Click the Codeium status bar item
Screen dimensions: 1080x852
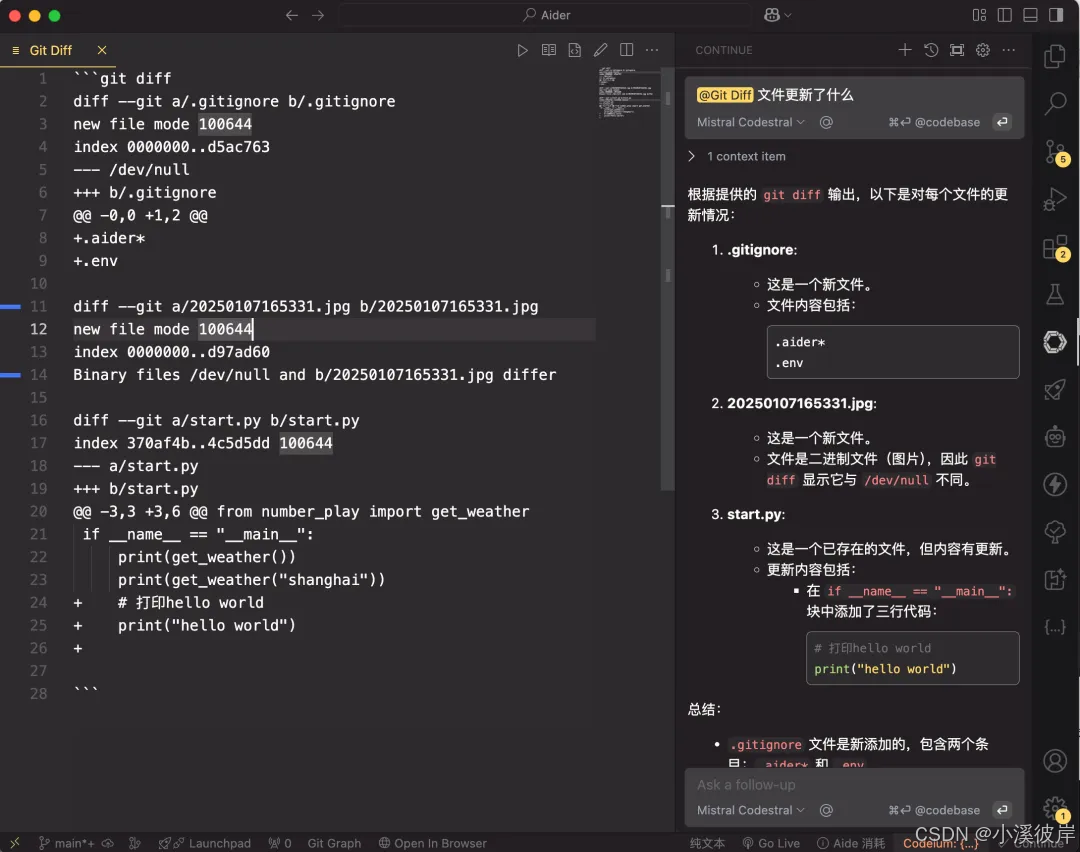[x=940, y=843]
